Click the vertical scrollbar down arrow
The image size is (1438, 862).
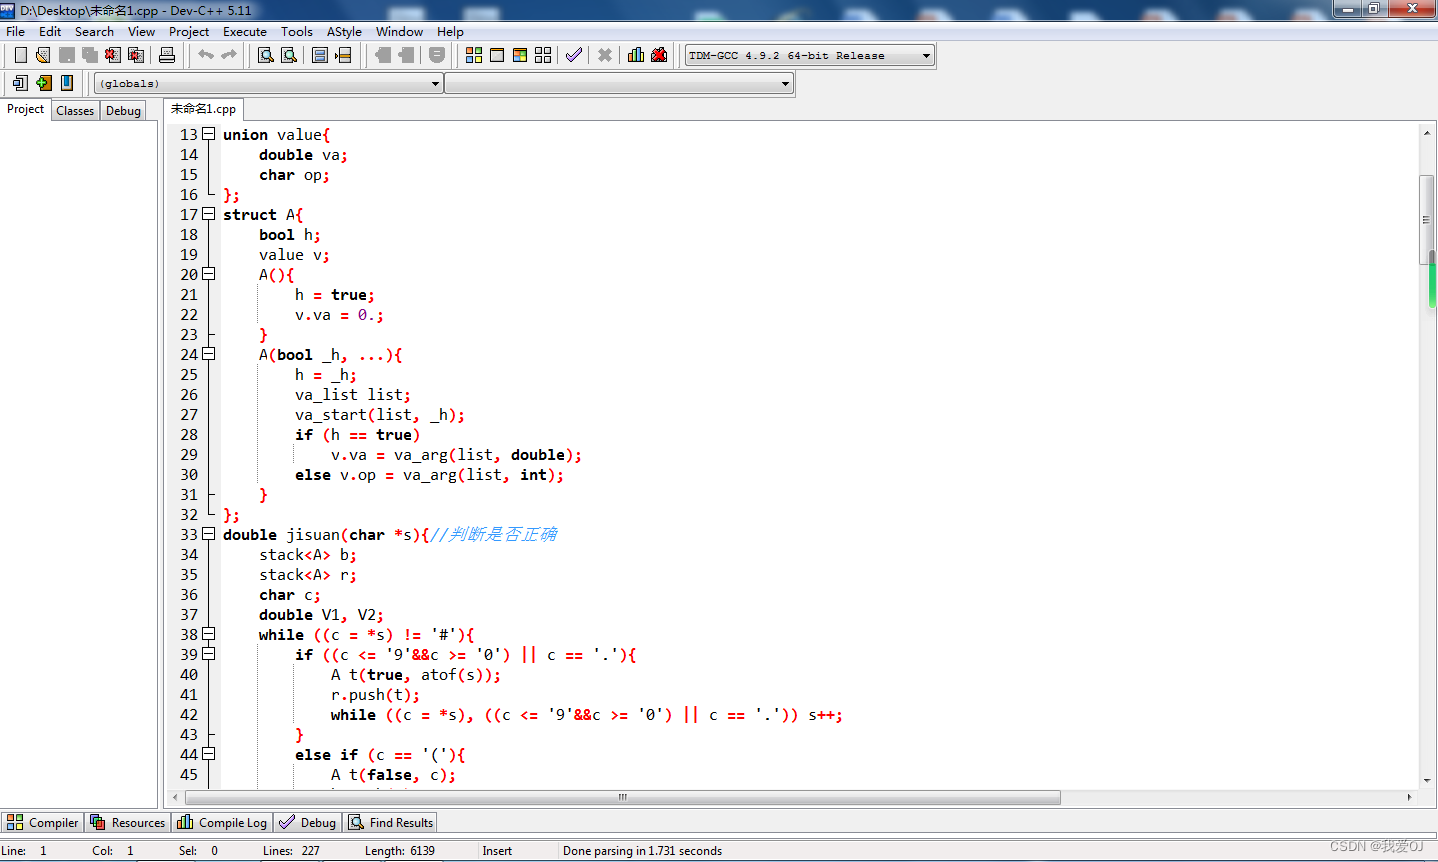click(1427, 780)
